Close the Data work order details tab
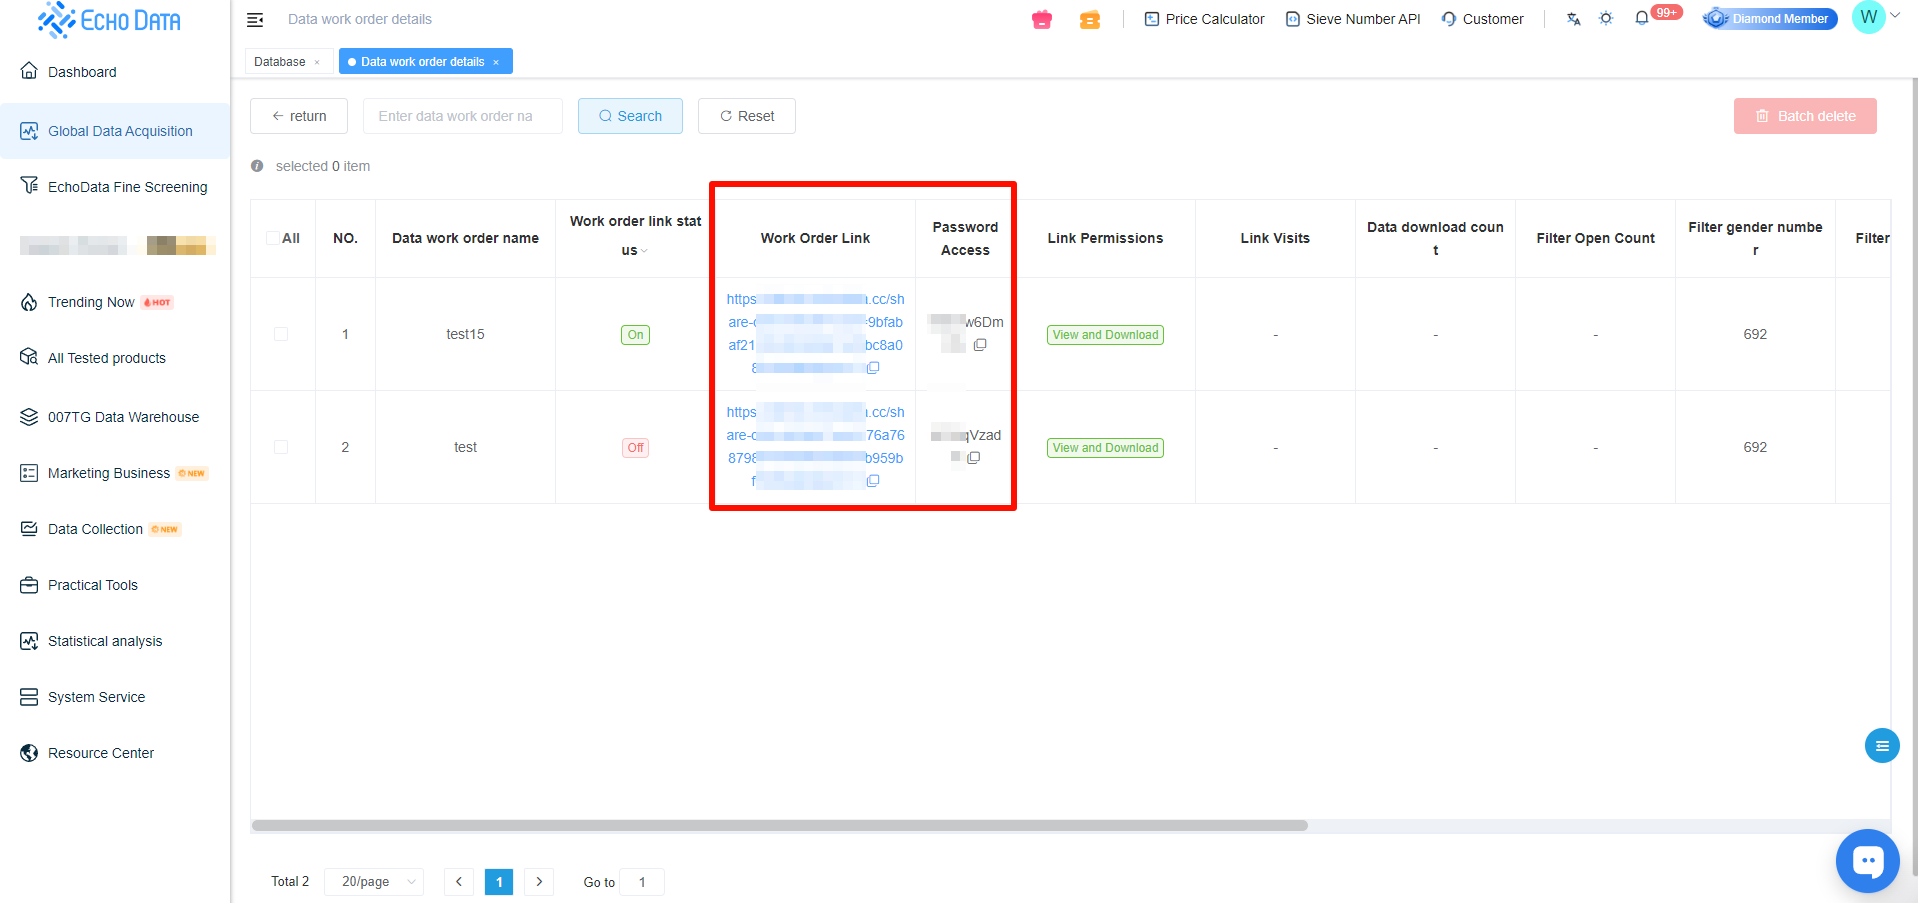This screenshot has height=903, width=1918. tap(496, 62)
